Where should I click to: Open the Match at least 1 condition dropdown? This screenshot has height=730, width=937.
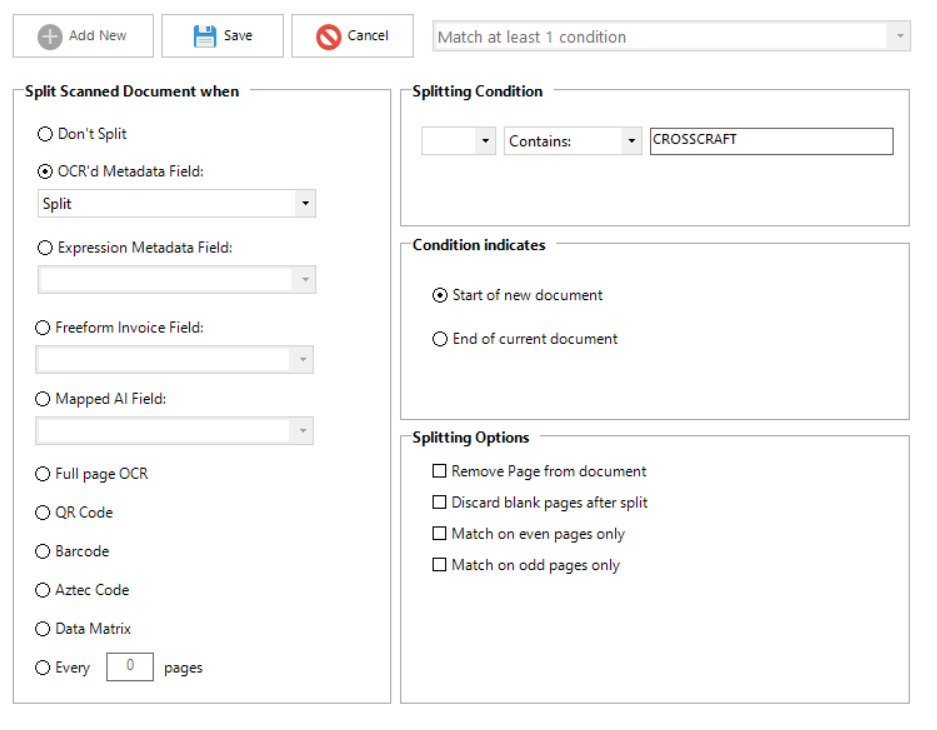(x=672, y=37)
